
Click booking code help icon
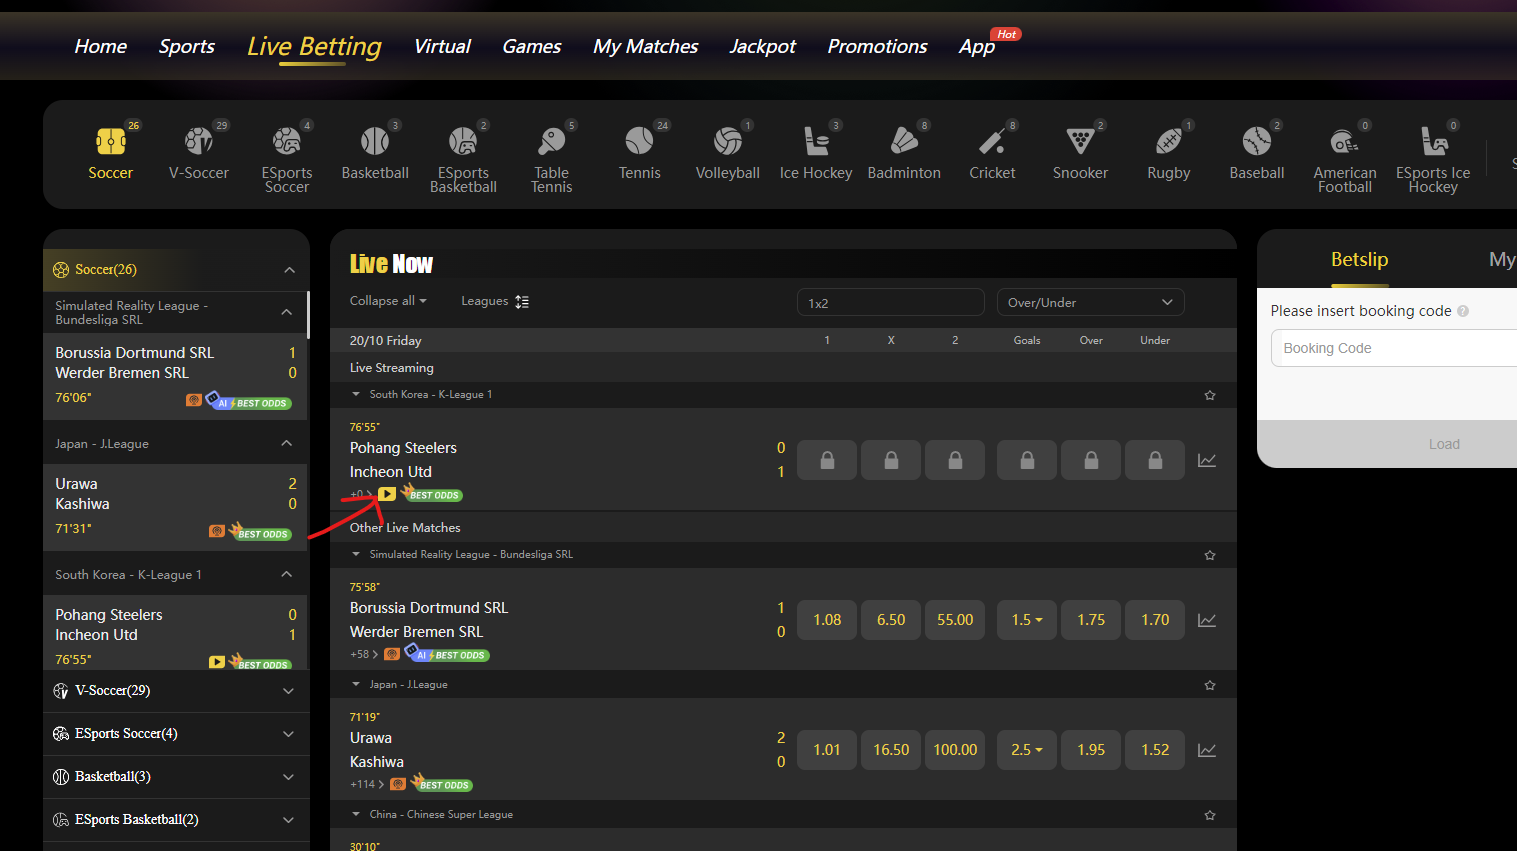(x=1463, y=311)
